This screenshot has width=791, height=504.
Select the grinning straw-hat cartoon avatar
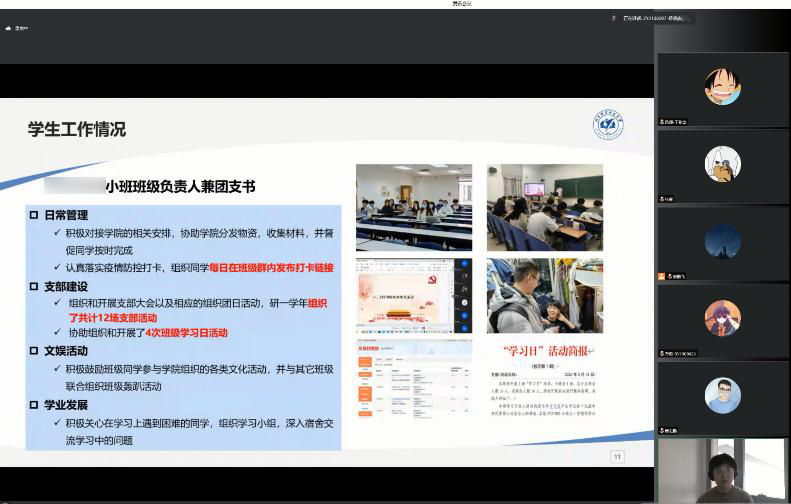(722, 87)
